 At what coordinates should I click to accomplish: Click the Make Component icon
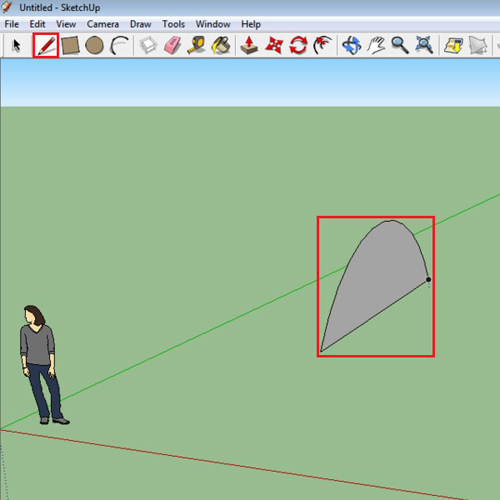pos(148,45)
